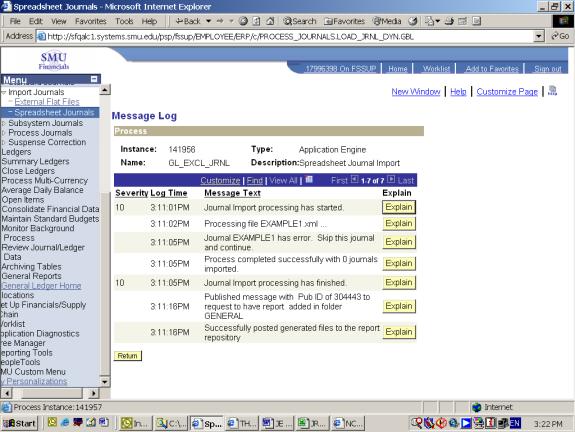575x432 pixels.
Task: Click the menu pane vertical scrollbar down arrow
Action: [105, 382]
